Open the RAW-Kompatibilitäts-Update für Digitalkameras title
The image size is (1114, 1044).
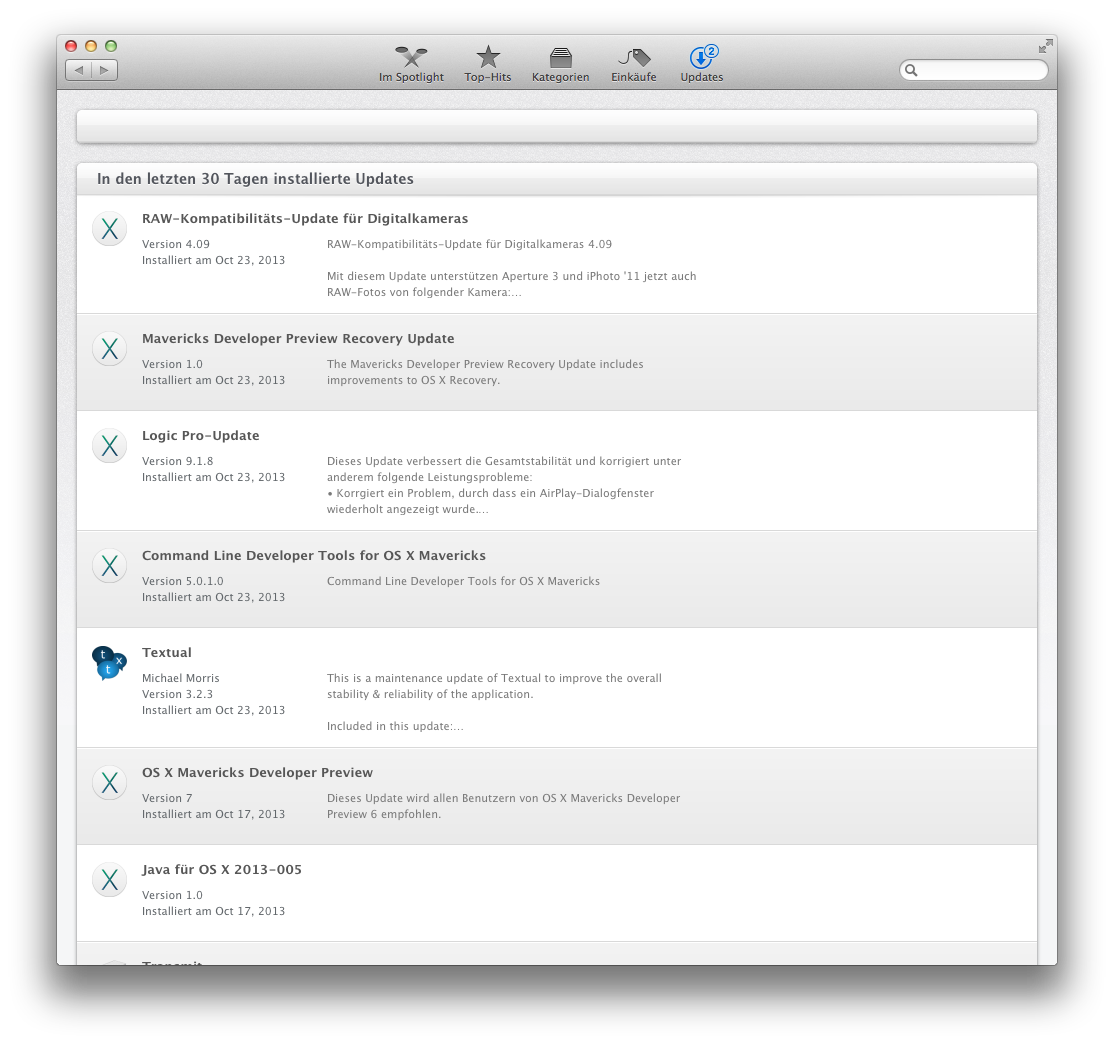305,219
